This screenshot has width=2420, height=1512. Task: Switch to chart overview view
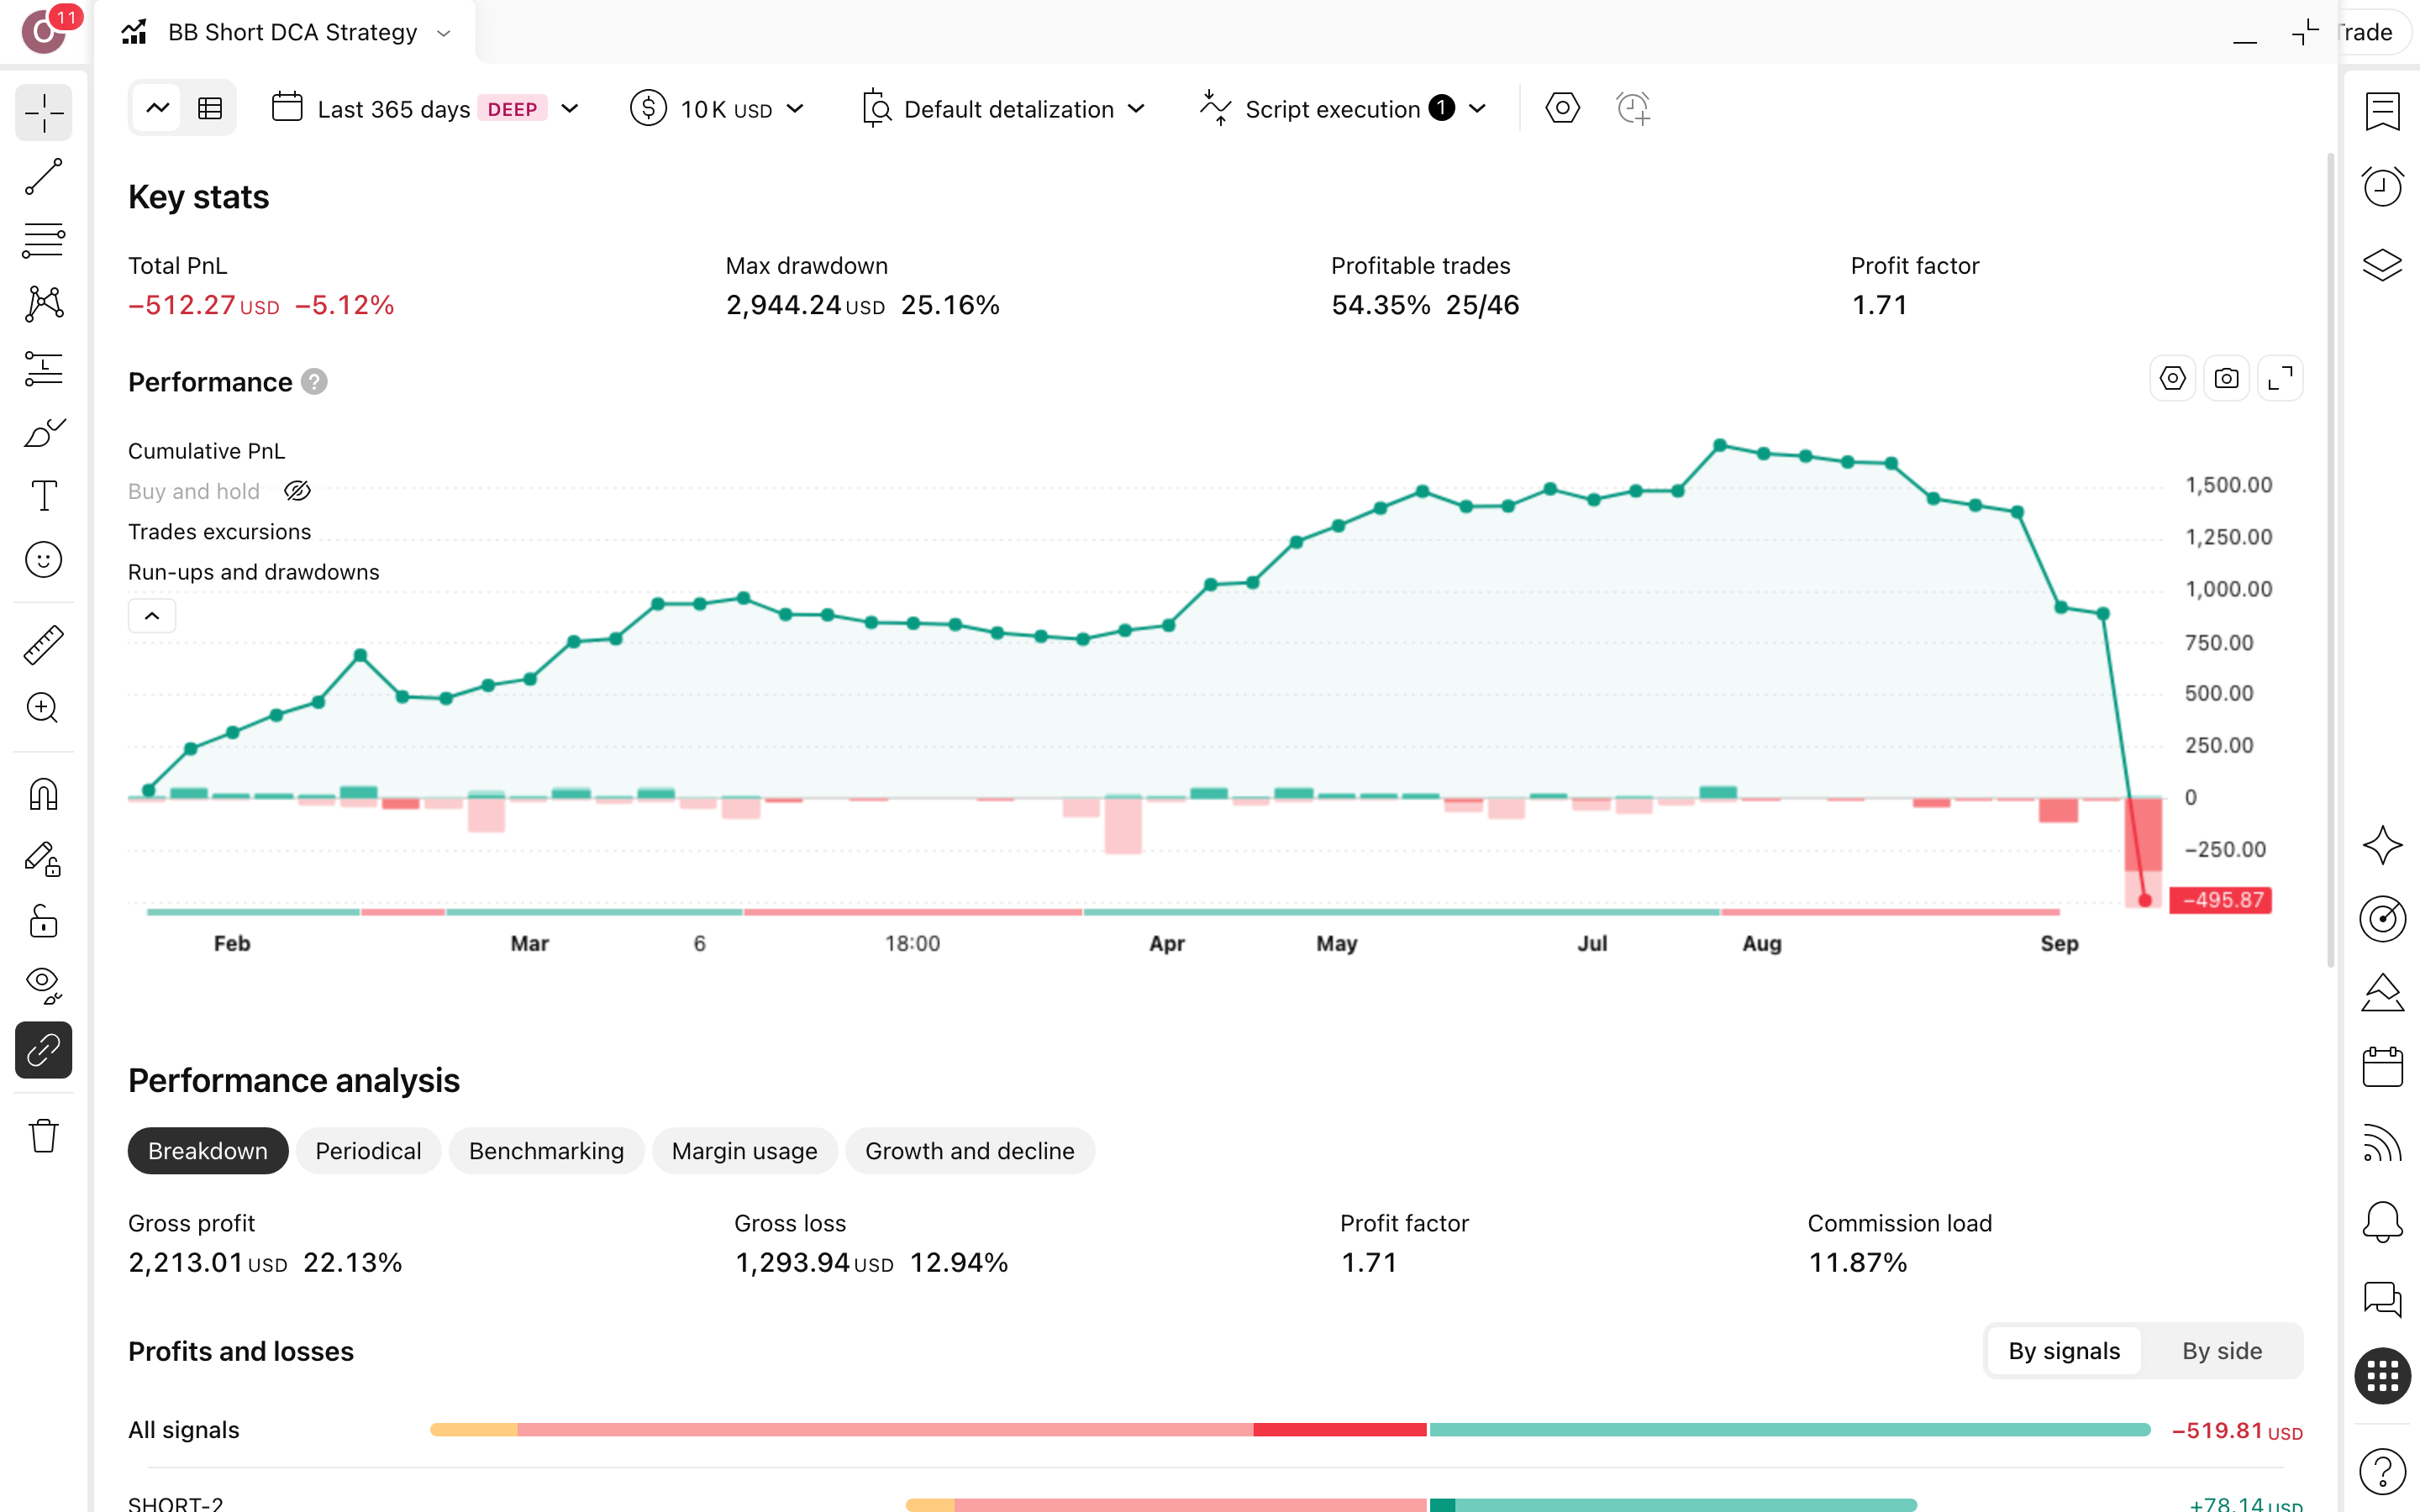157,108
